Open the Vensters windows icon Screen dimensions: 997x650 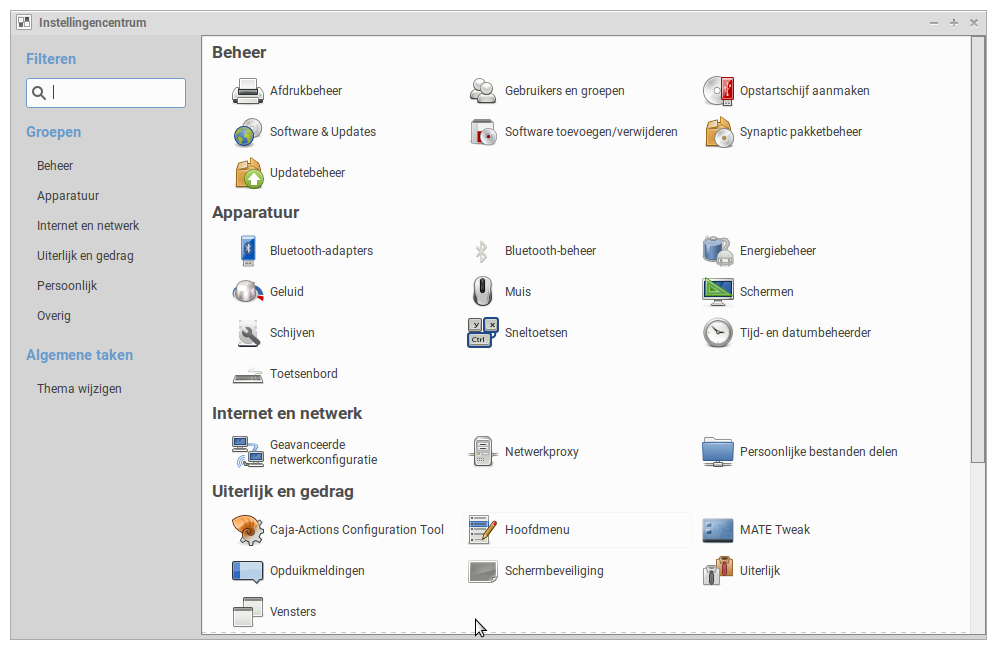[247, 612]
